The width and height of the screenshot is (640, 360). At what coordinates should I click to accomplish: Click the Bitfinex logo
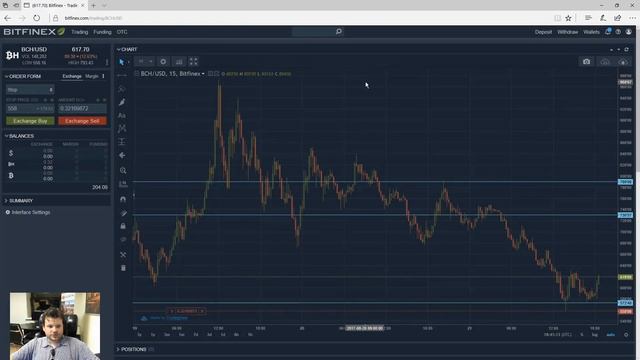click(x=34, y=32)
